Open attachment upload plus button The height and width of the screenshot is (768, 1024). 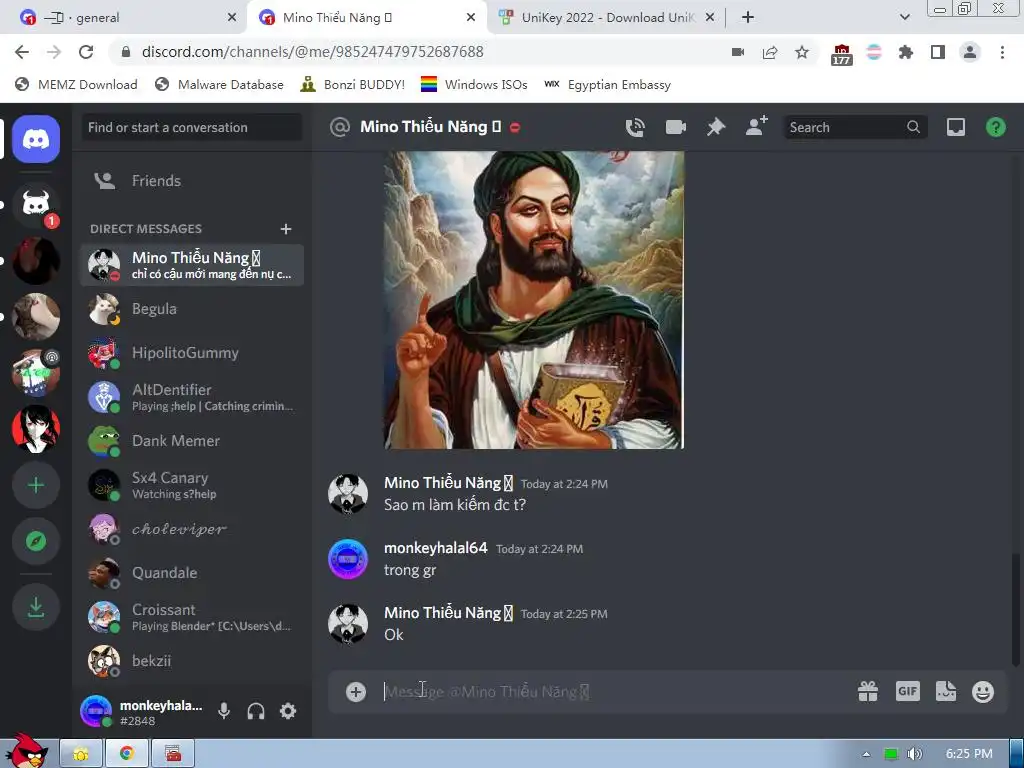(356, 692)
